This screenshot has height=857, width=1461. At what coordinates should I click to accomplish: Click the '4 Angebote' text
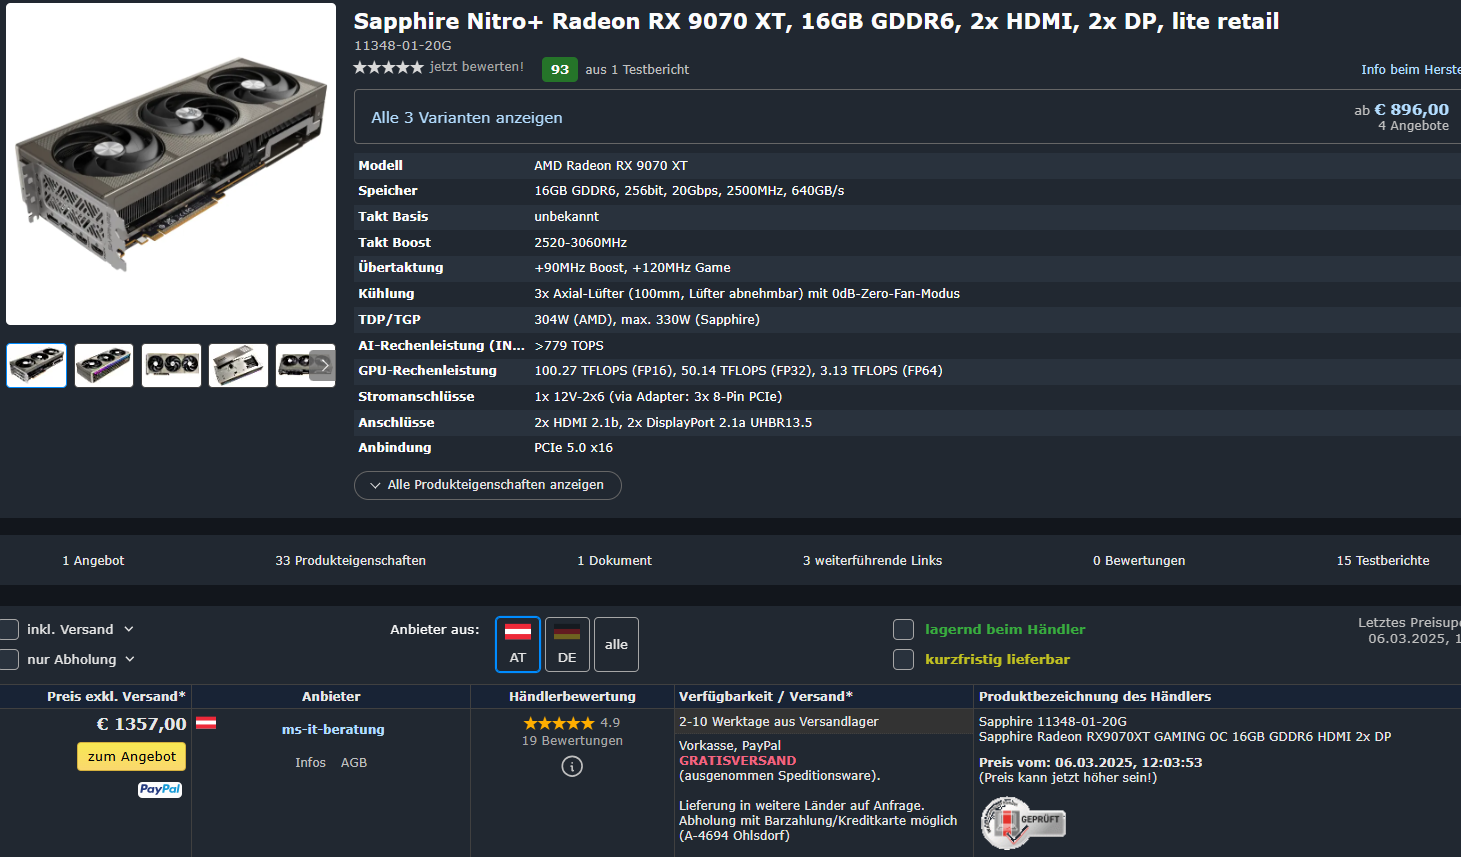point(1413,126)
